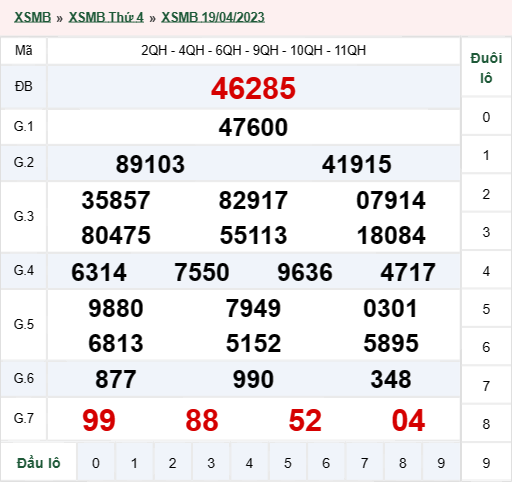512x482 pixels.
Task: Click the G.1 prize number 47600
Action: (x=253, y=127)
